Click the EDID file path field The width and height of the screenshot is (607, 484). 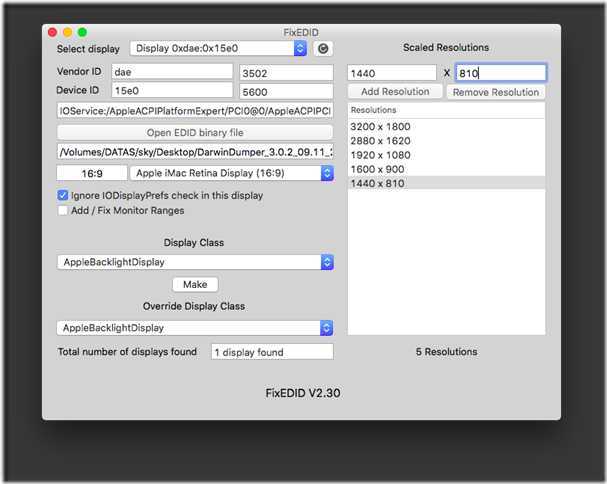pyautogui.click(x=195, y=152)
